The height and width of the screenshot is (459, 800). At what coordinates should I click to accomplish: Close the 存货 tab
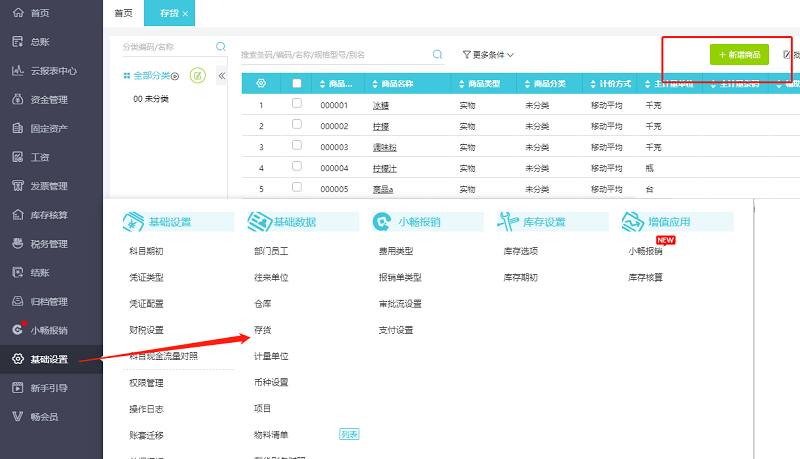click(x=185, y=14)
